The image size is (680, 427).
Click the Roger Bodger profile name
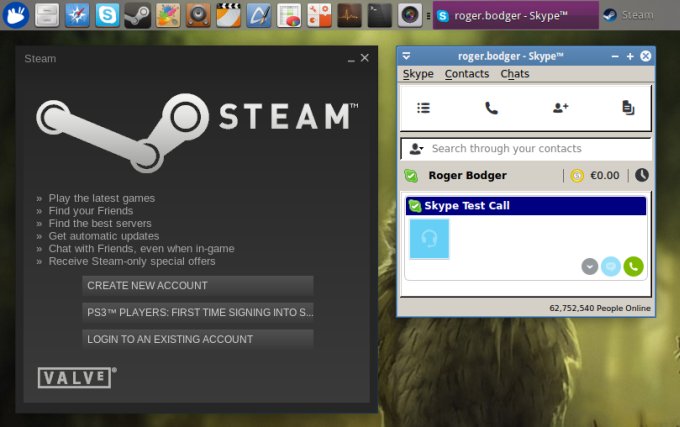468,176
